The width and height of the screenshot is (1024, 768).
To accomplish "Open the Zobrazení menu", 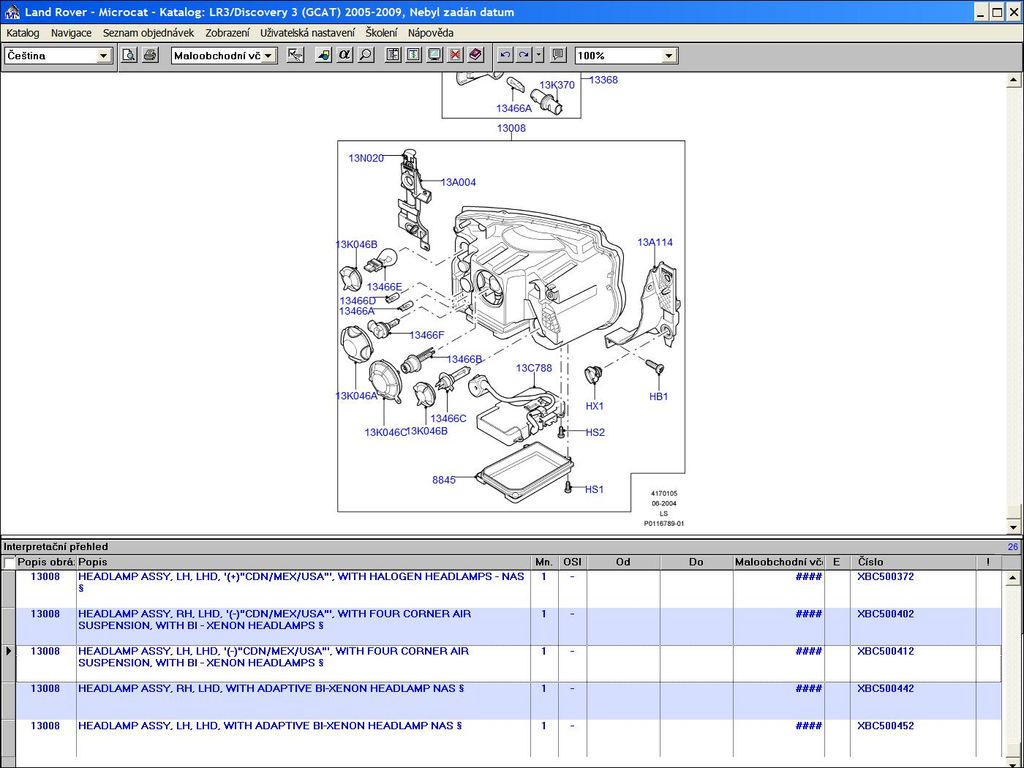I will (x=227, y=33).
